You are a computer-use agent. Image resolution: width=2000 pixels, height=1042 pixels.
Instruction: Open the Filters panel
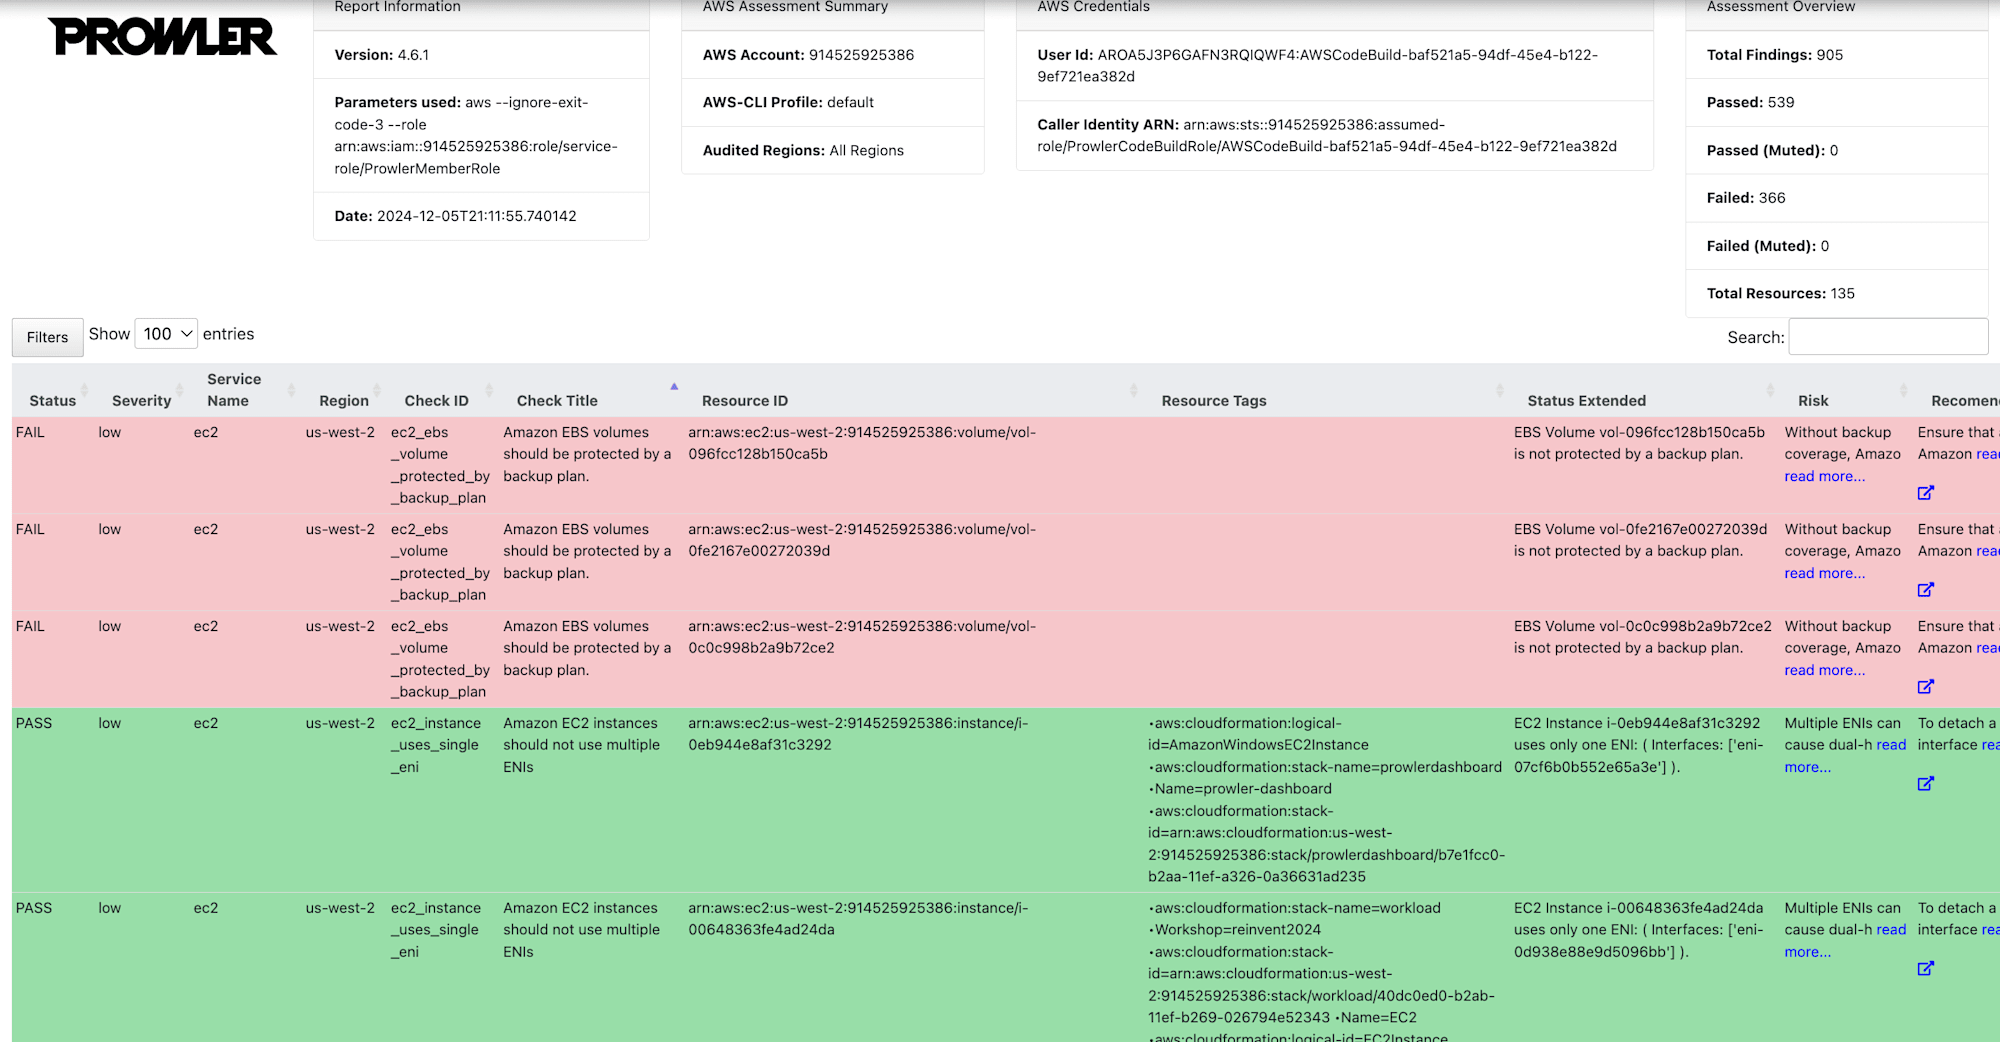click(47, 337)
